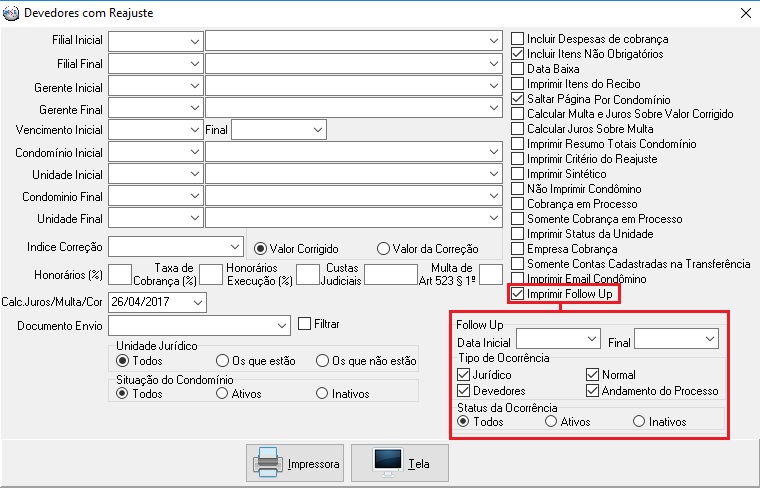The height and width of the screenshot is (488, 760).
Task: Select Inativos under Situação do Condomínio
Action: click(322, 394)
